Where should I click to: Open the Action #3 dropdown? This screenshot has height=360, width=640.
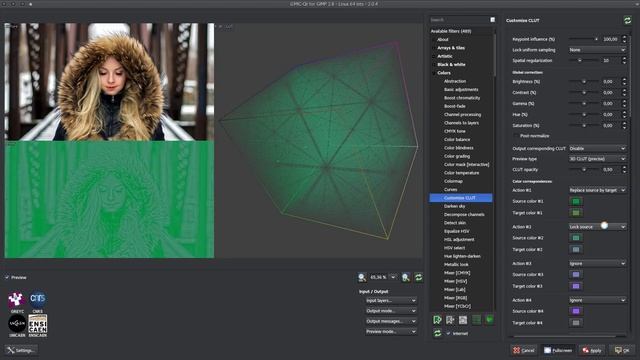coord(597,264)
